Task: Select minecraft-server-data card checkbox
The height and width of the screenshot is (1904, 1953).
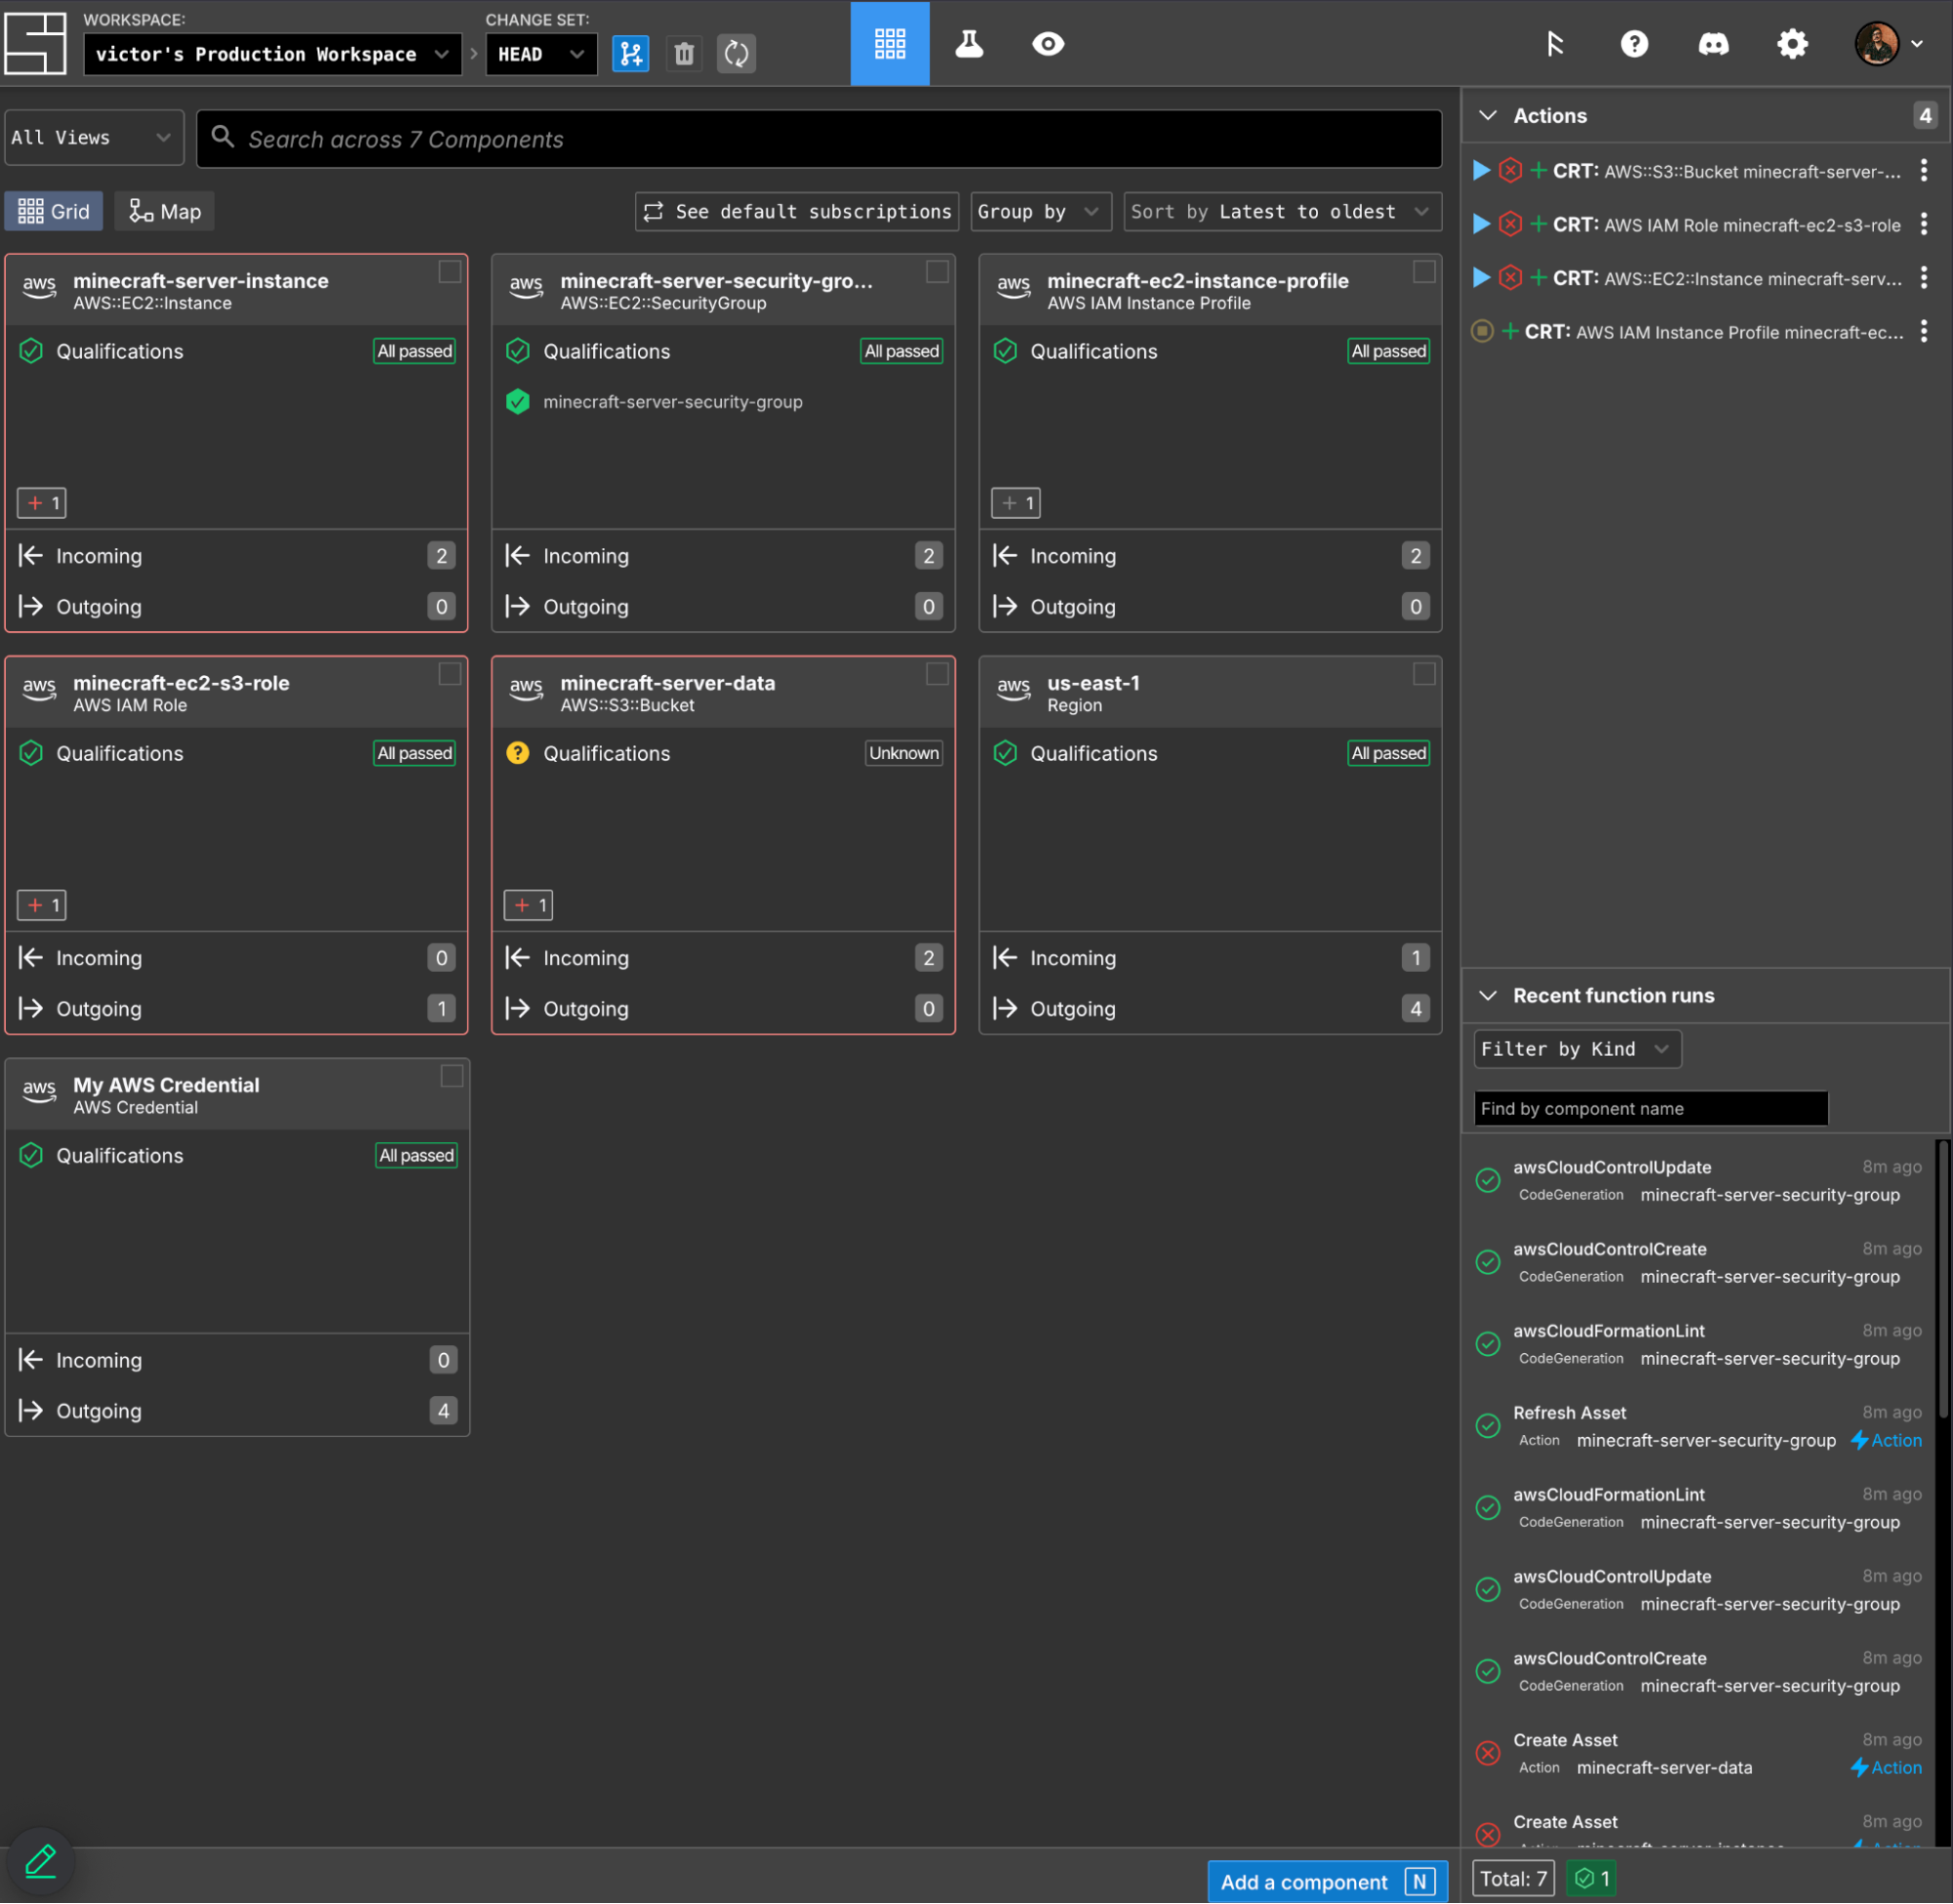Action: click(x=937, y=674)
